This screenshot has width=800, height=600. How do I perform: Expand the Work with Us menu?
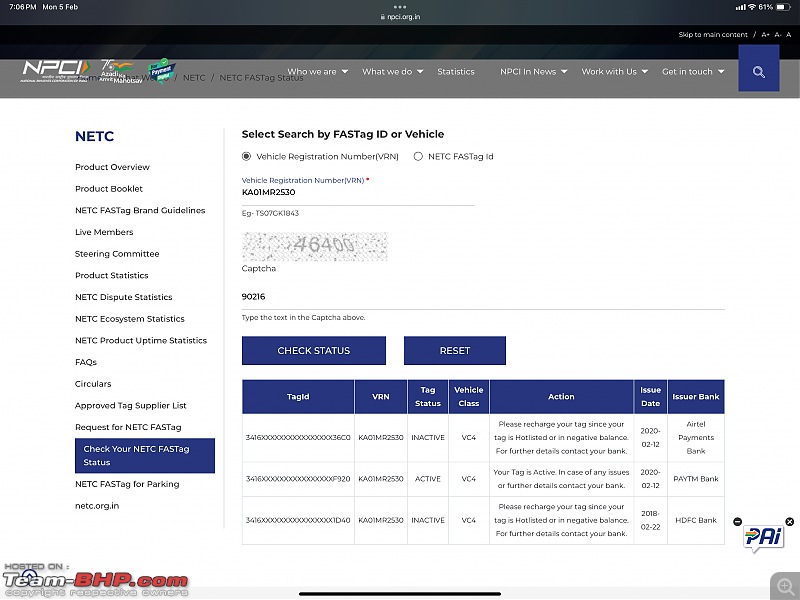[615, 71]
